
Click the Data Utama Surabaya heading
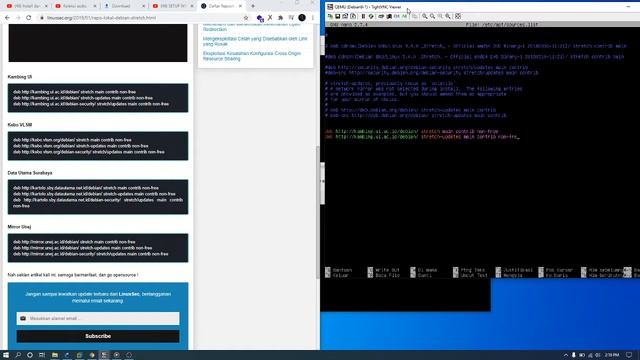(x=30, y=173)
